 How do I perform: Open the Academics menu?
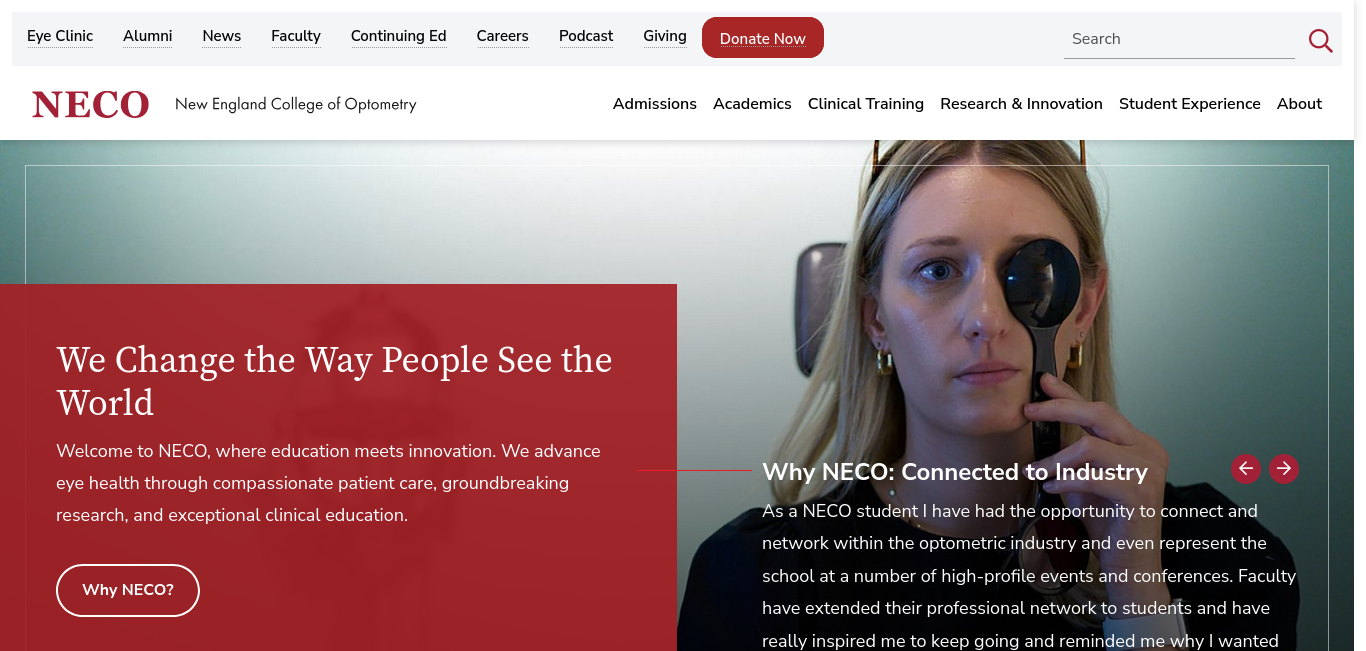tap(752, 104)
